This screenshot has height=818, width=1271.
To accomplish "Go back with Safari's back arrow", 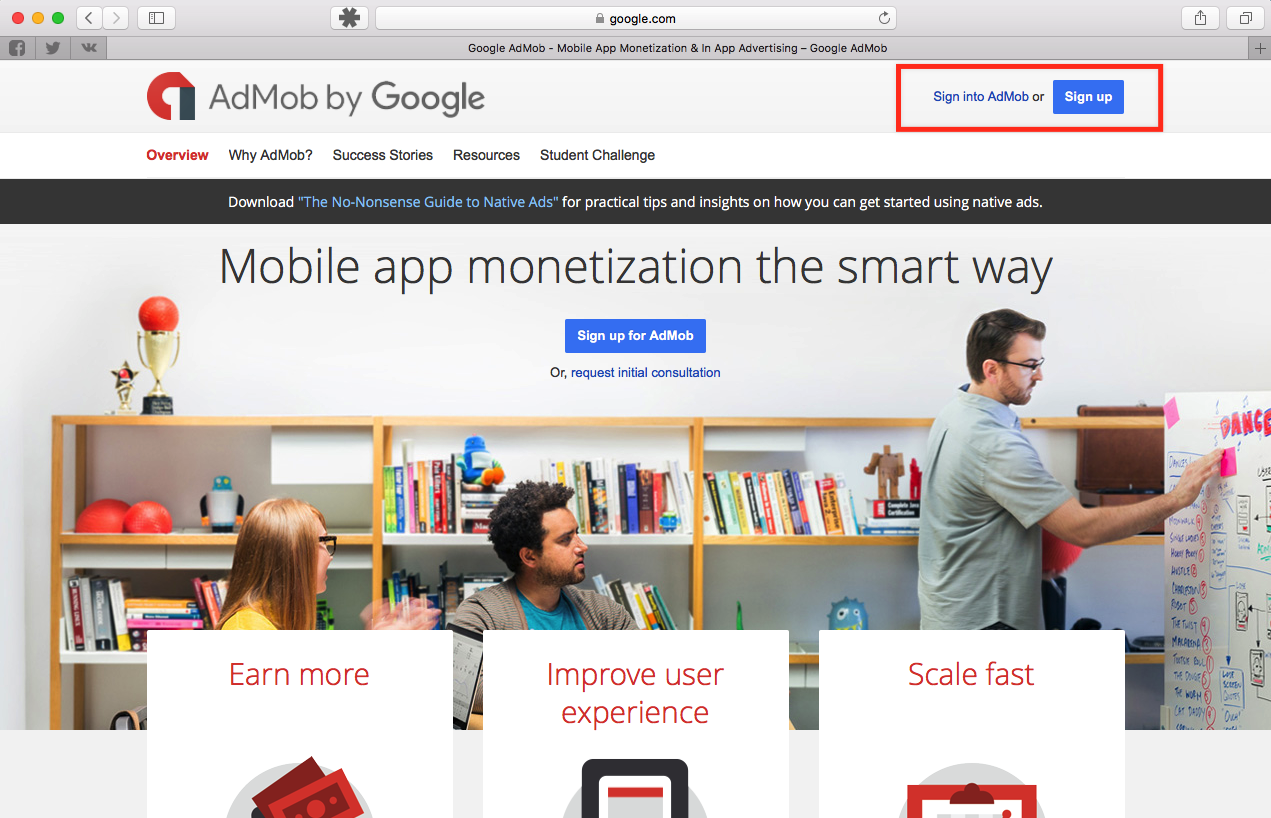I will [89, 17].
